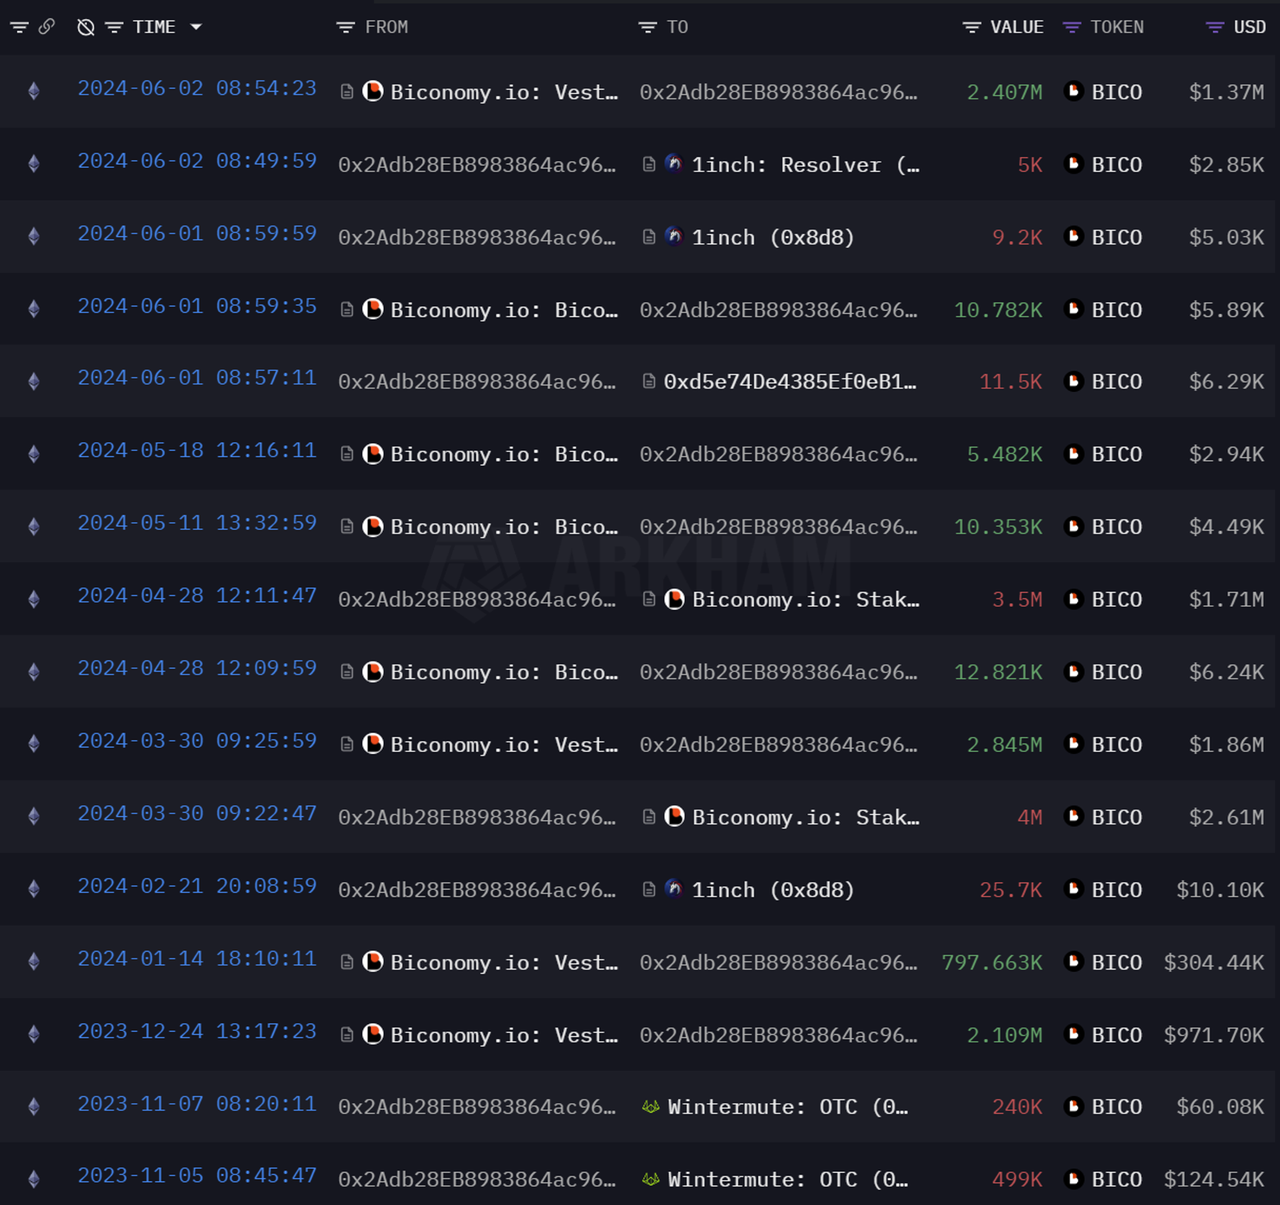Image resolution: width=1280 pixels, height=1205 pixels.
Task: Click Ethereum icon on 2024-06-02 08:54:23 row
Action: 34,92
